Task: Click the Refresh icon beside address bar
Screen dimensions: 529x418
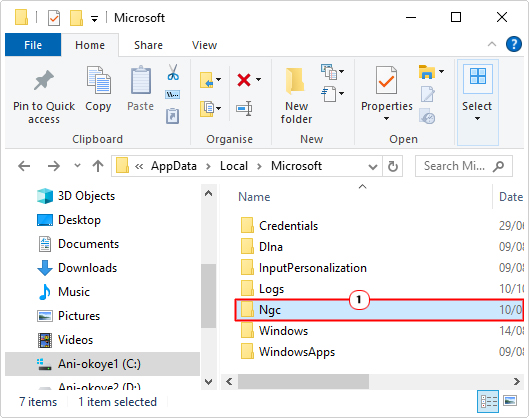Action: pyautogui.click(x=393, y=166)
